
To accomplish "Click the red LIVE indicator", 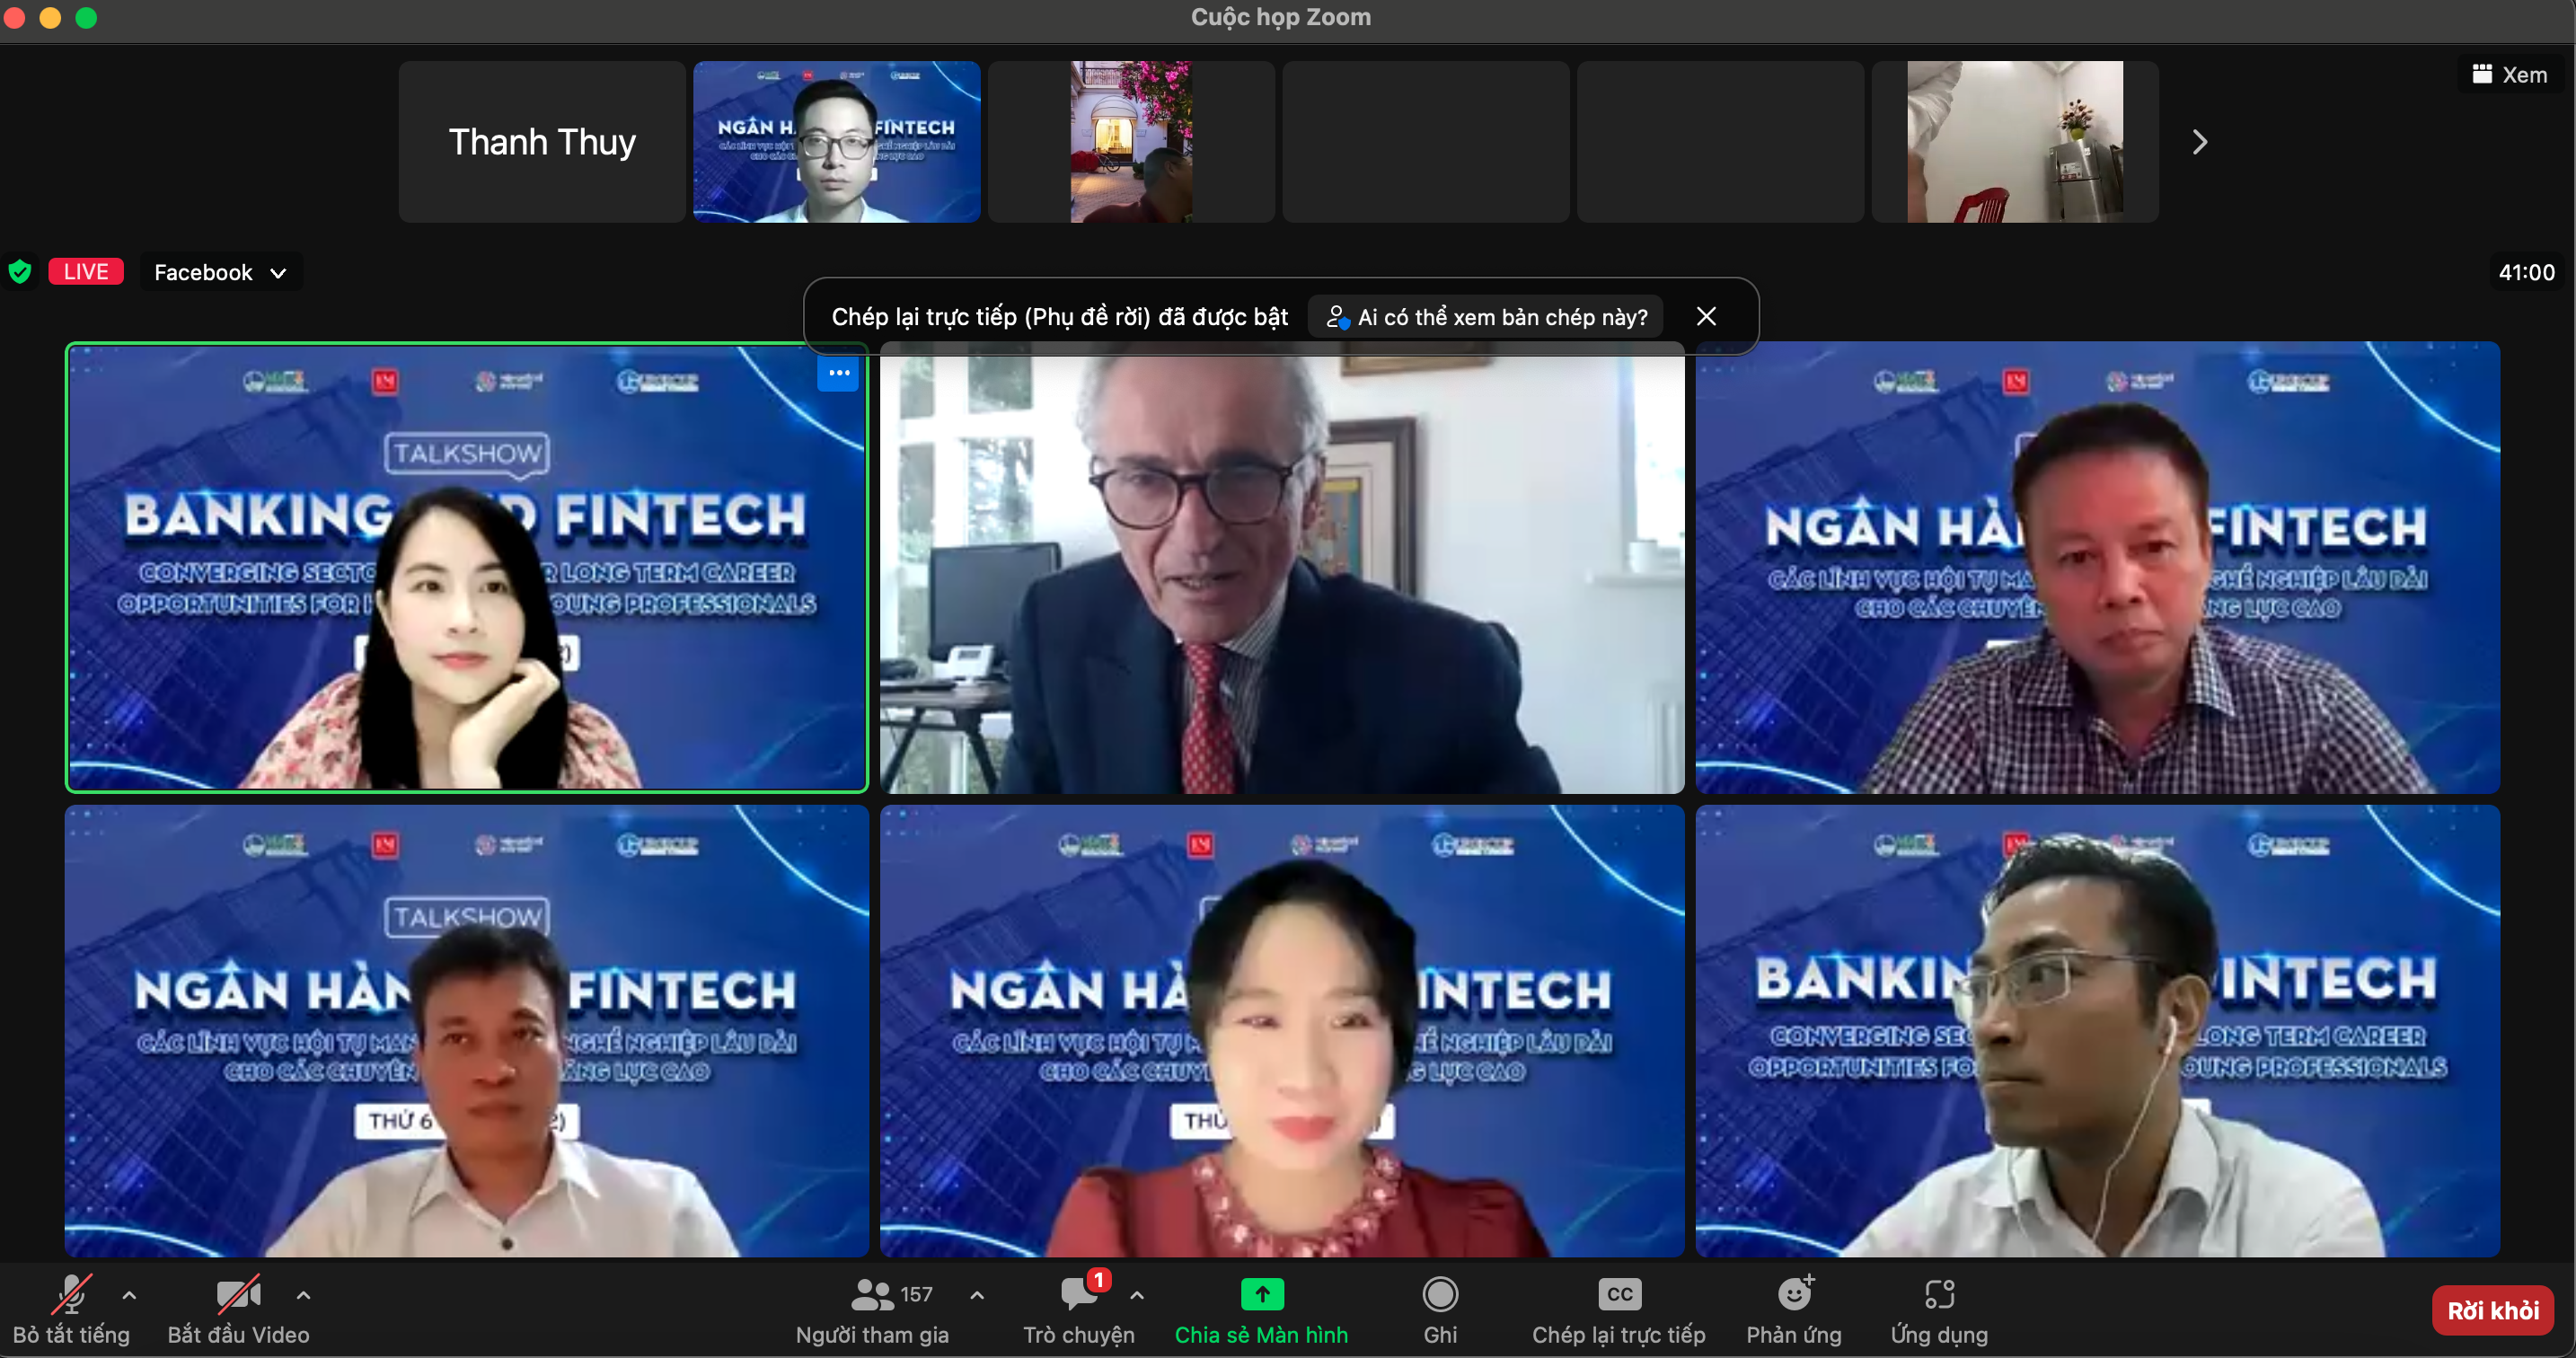I will [x=86, y=271].
